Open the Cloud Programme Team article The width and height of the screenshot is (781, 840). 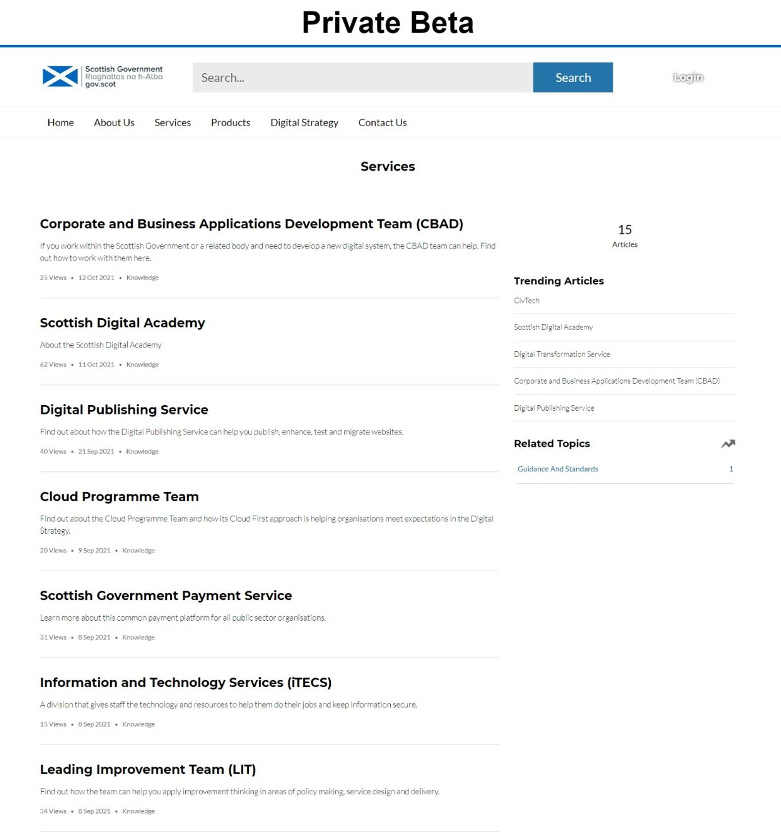[119, 497]
